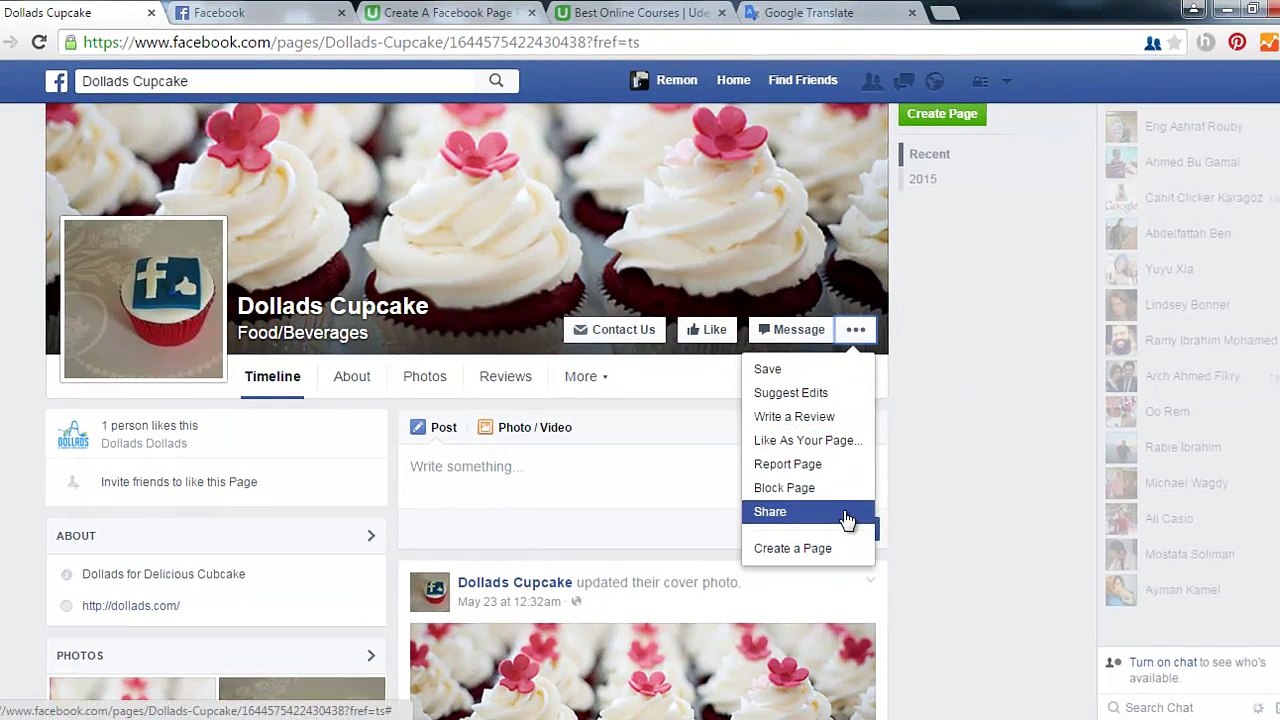1280x720 pixels.
Task: Click the people icon in the address bar
Action: [x=1152, y=43]
